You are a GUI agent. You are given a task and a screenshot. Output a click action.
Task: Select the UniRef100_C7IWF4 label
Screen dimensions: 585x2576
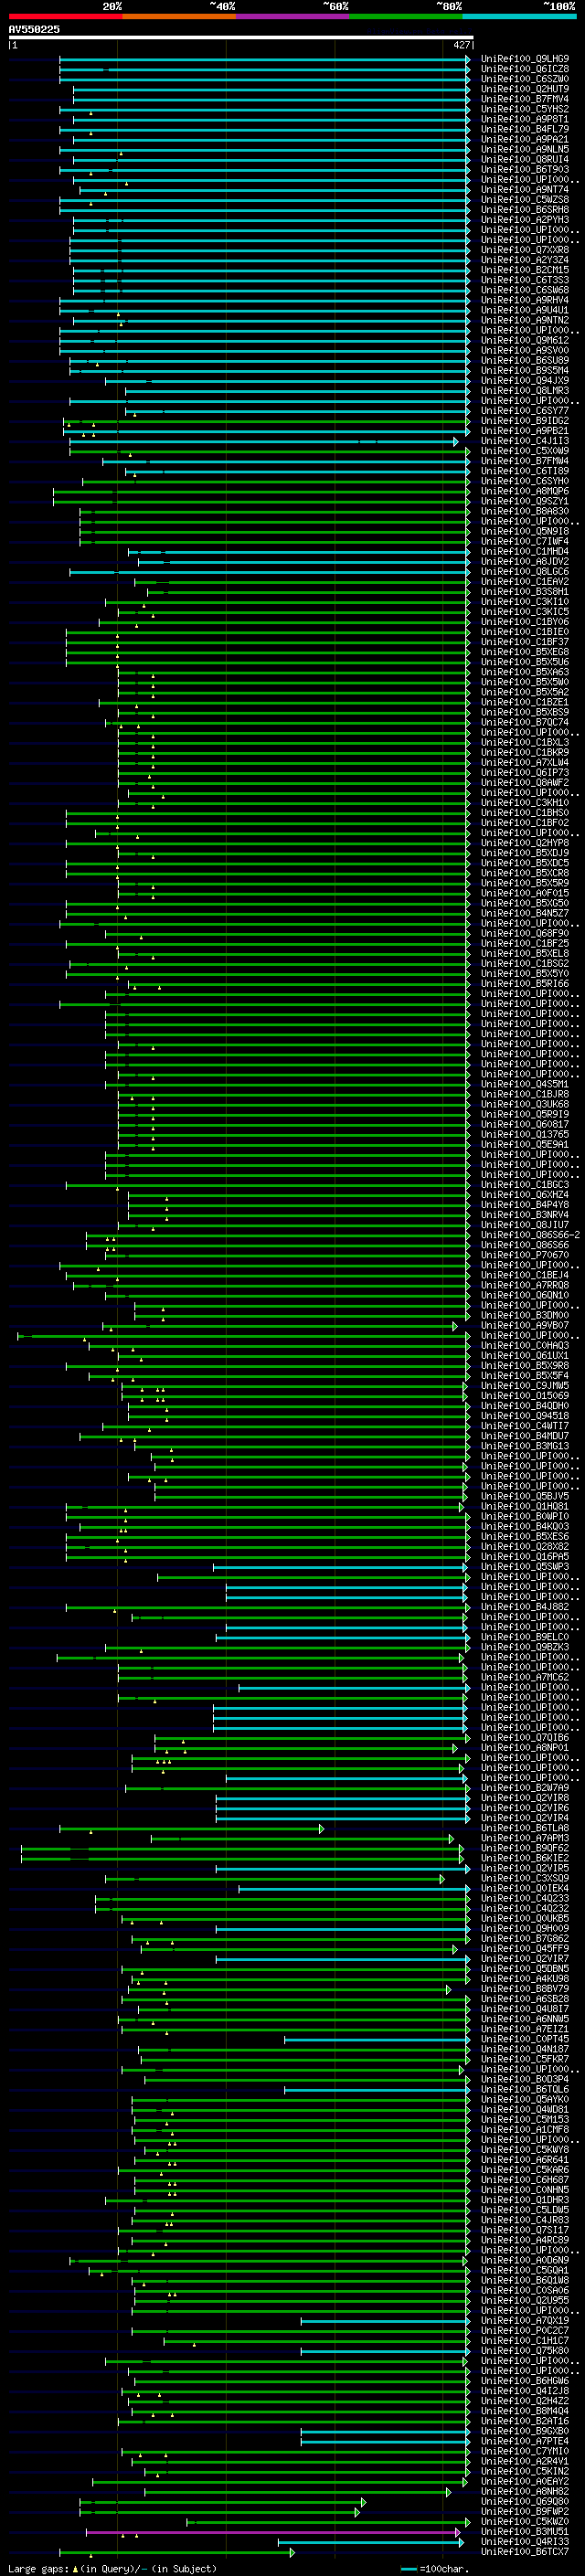point(525,541)
